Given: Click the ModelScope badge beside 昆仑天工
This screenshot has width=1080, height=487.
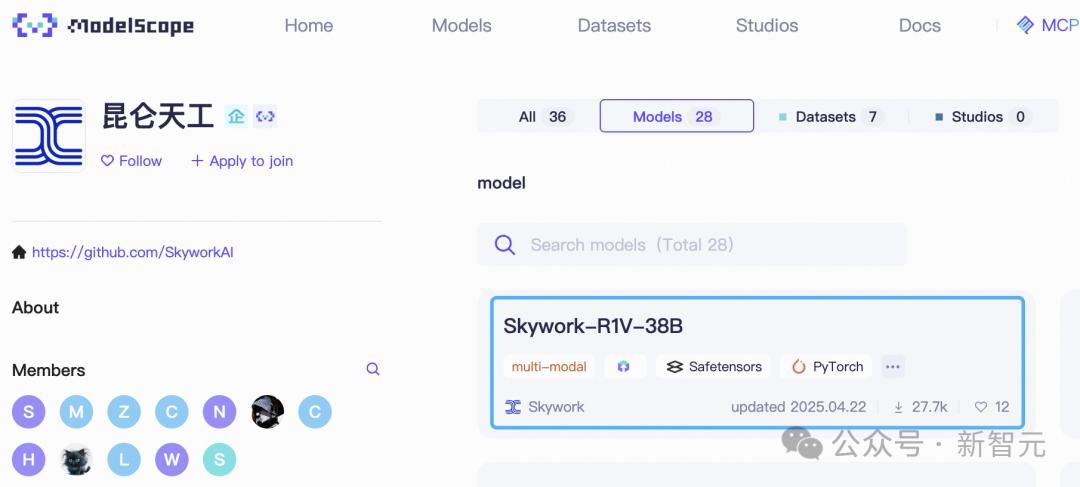Looking at the screenshot, I should tap(265, 117).
